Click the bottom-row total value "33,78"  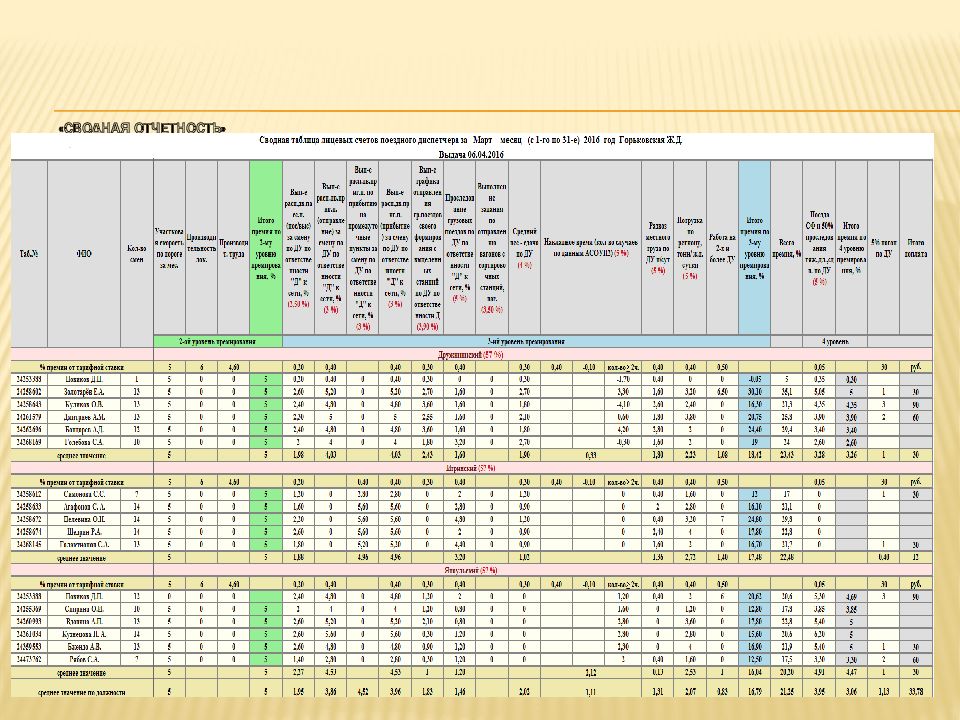coord(916,692)
